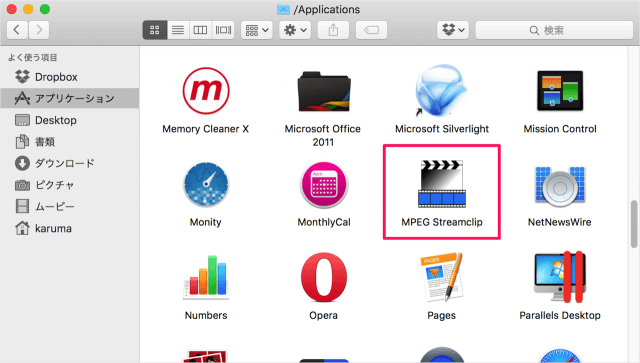Select the Numbers bar chart icon
This screenshot has width=640, height=363.
(x=206, y=277)
